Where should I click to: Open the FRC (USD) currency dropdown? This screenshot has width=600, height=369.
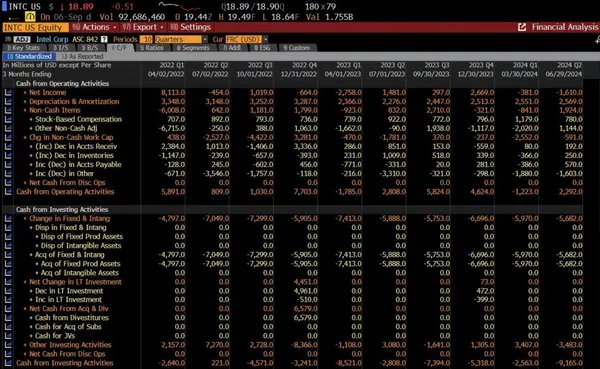pos(246,39)
